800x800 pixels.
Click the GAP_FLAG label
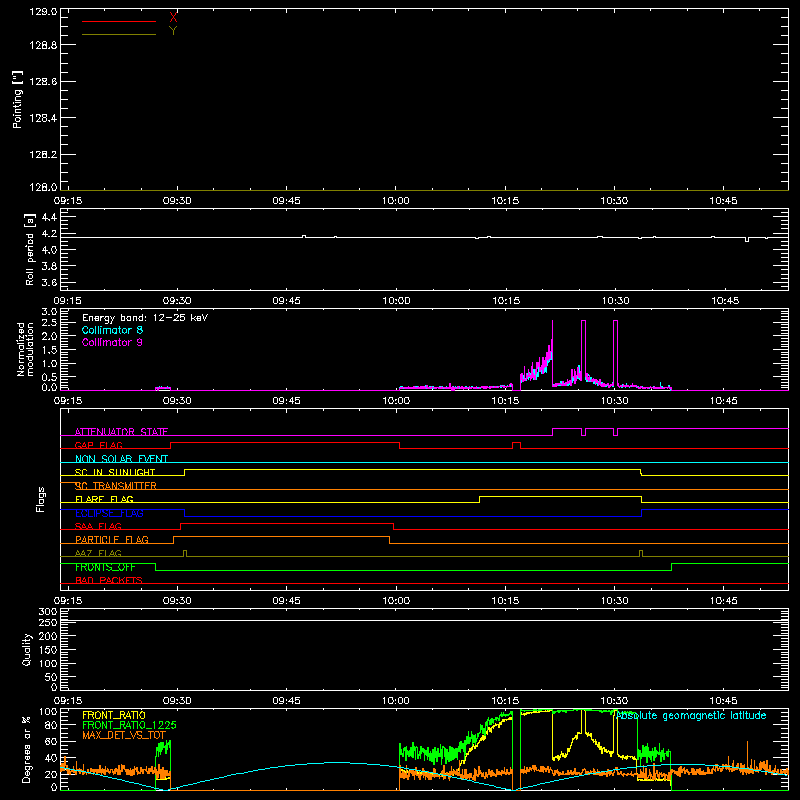(98, 445)
